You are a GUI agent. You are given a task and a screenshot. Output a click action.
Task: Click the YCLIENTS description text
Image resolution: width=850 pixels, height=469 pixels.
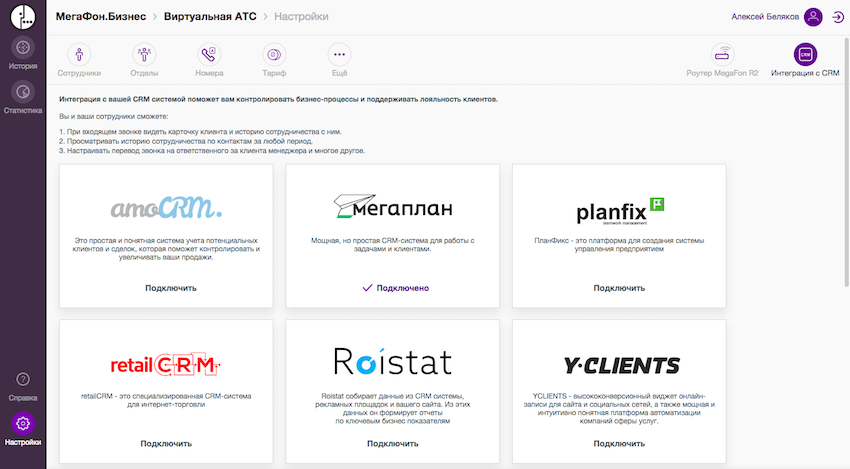[619, 408]
